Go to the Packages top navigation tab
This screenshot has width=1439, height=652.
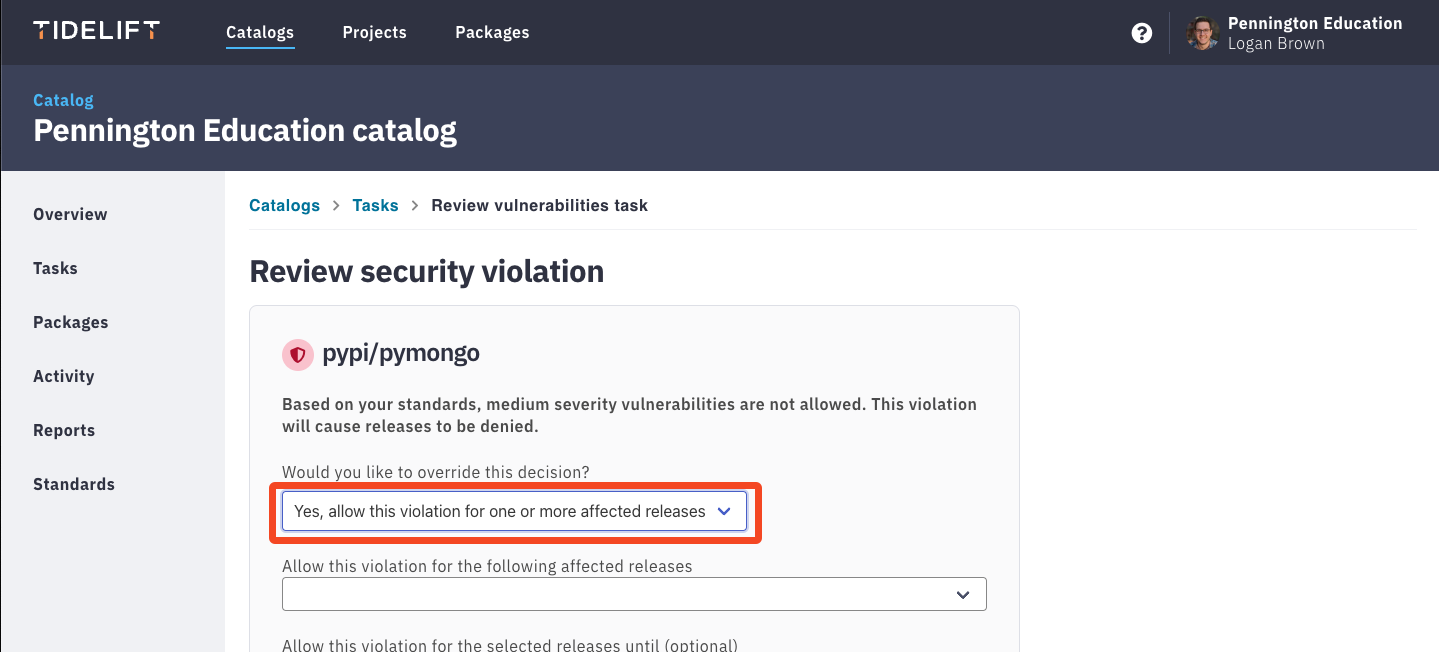point(492,32)
